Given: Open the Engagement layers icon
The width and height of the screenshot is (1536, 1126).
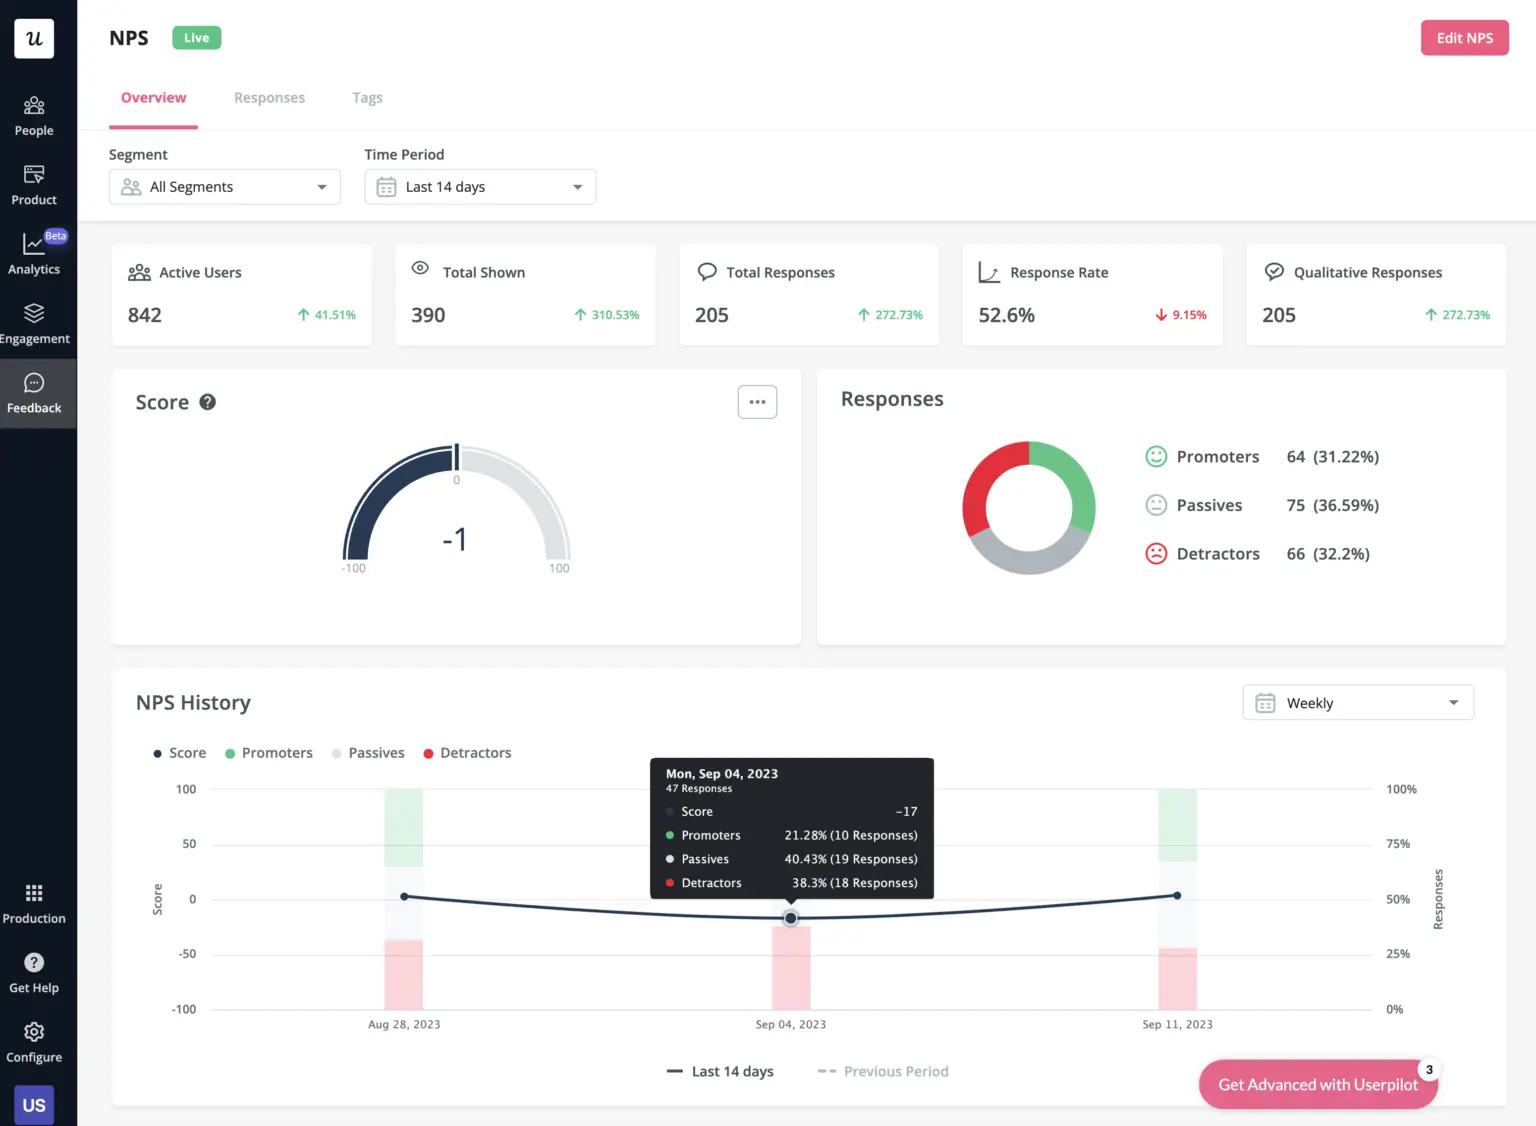Looking at the screenshot, I should click(x=34, y=314).
